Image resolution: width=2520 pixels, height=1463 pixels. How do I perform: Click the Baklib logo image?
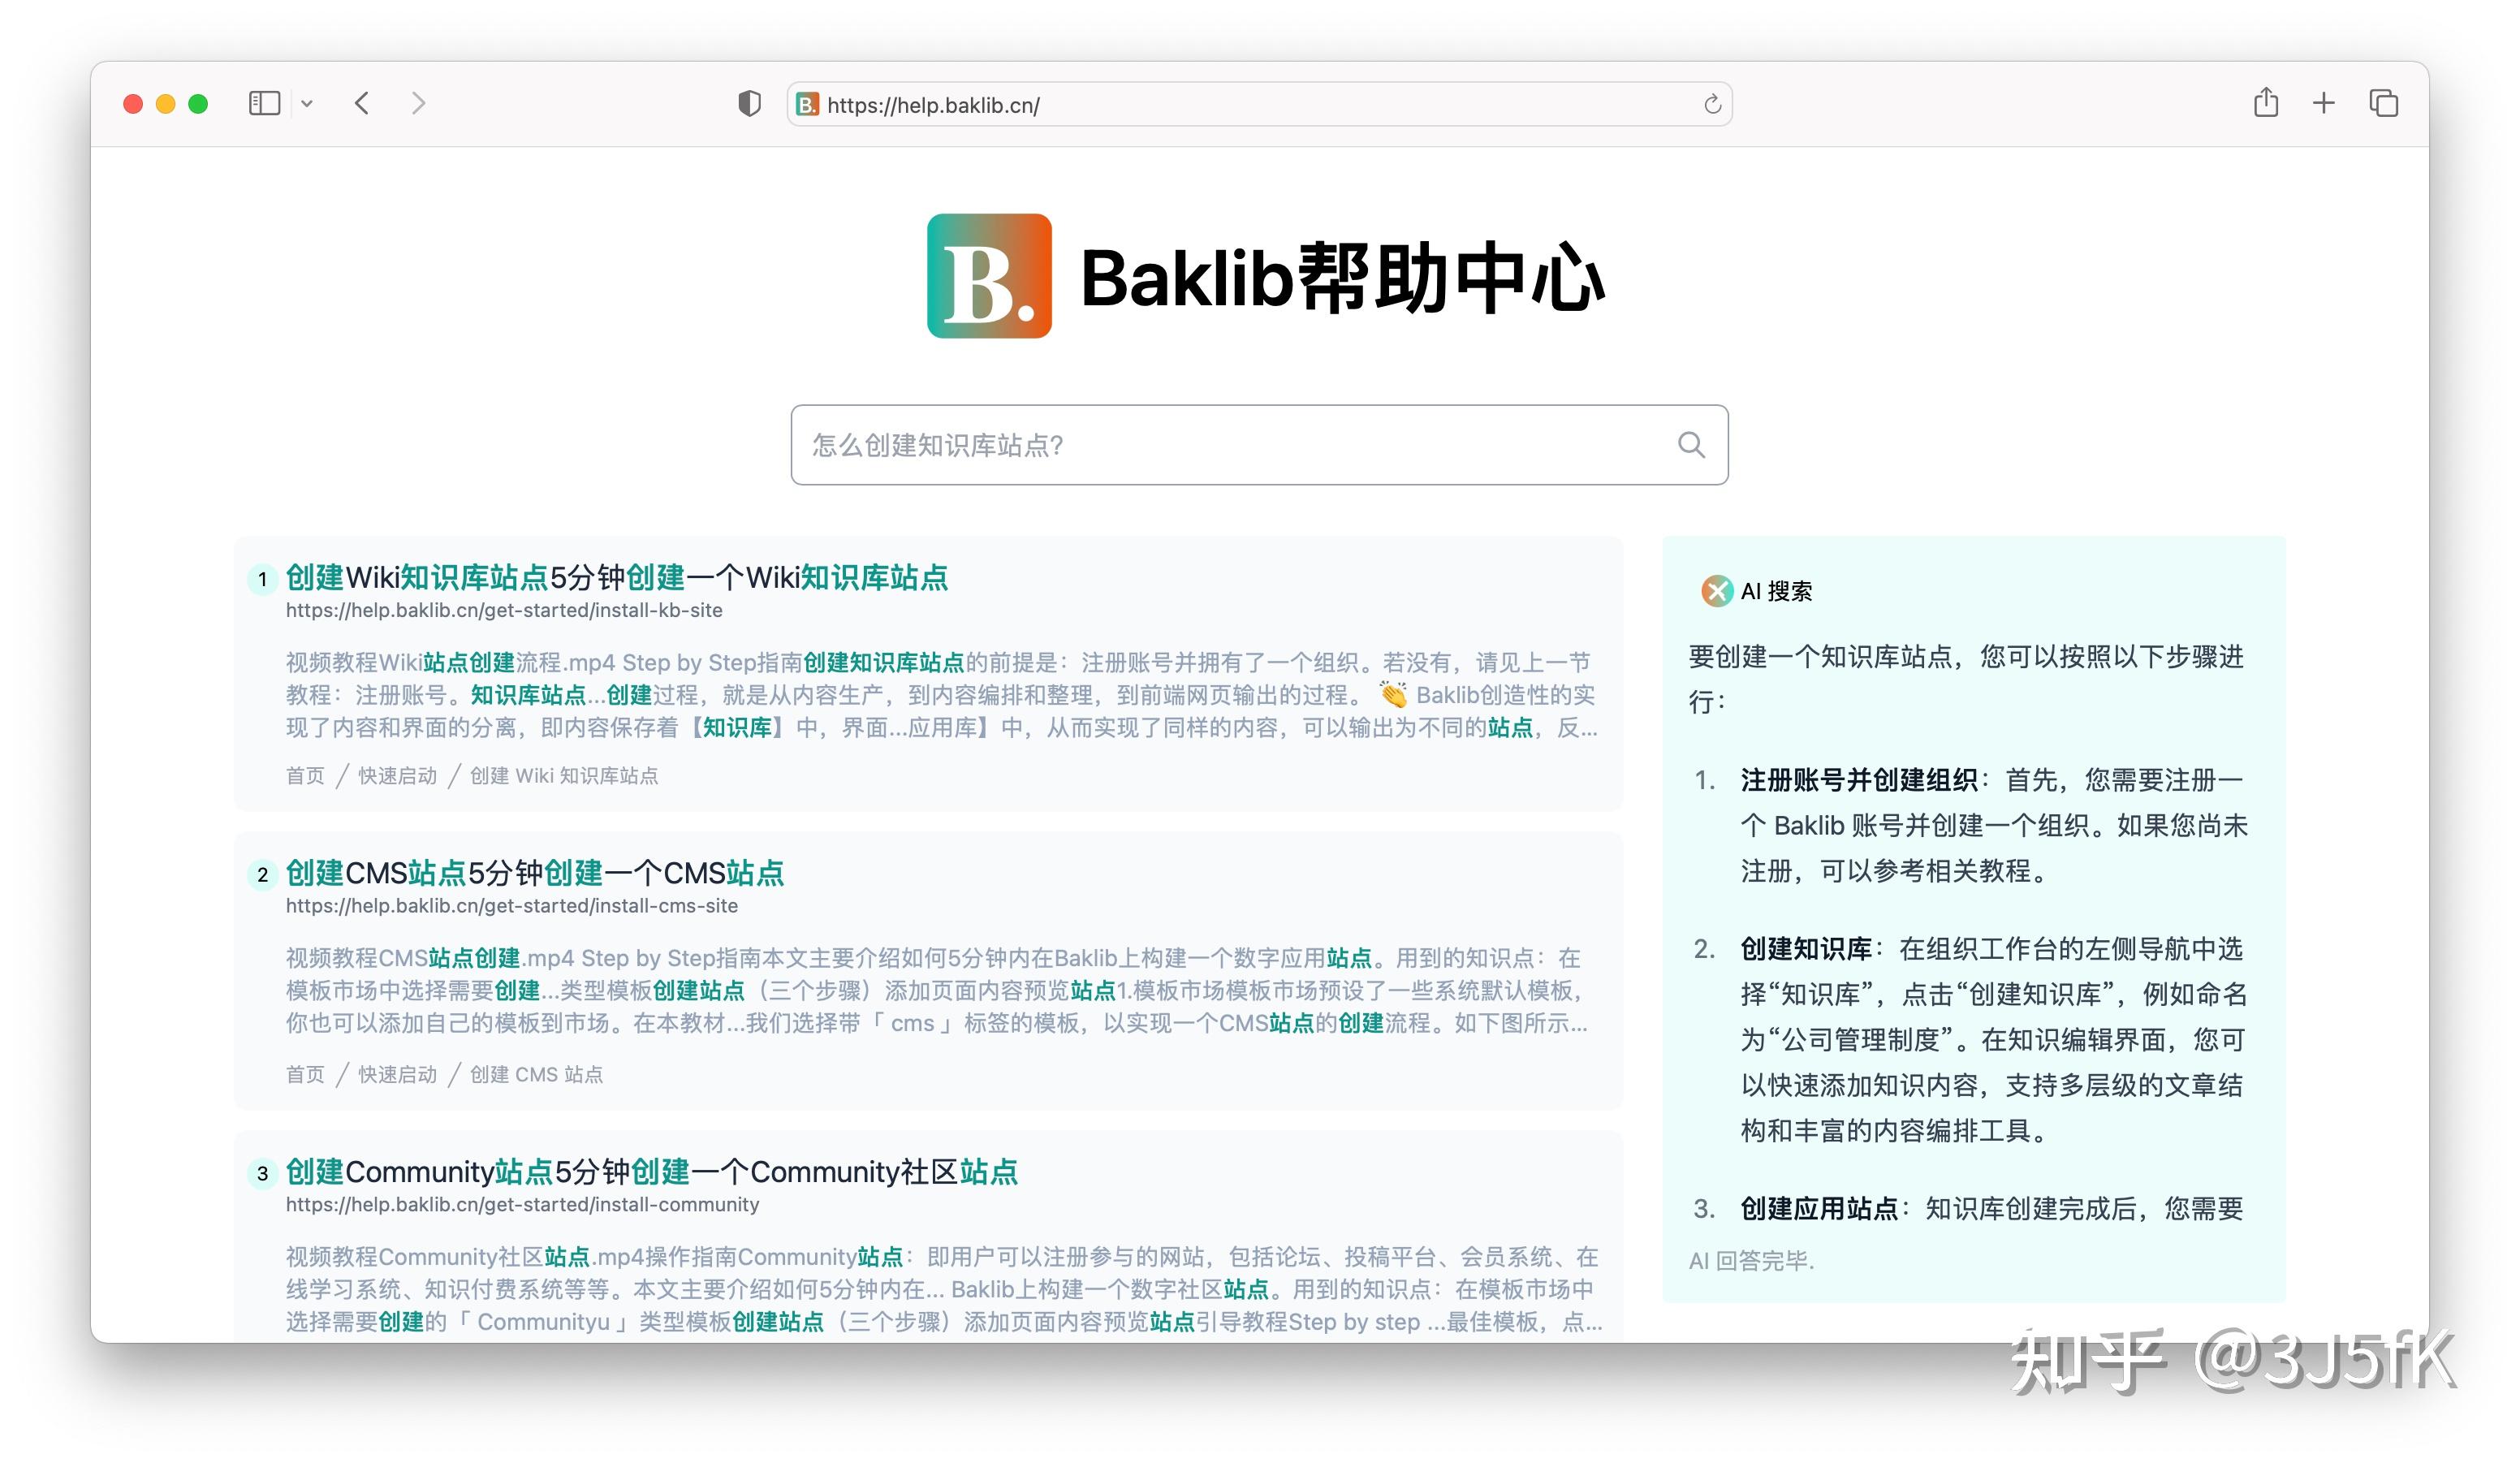pyautogui.click(x=989, y=276)
